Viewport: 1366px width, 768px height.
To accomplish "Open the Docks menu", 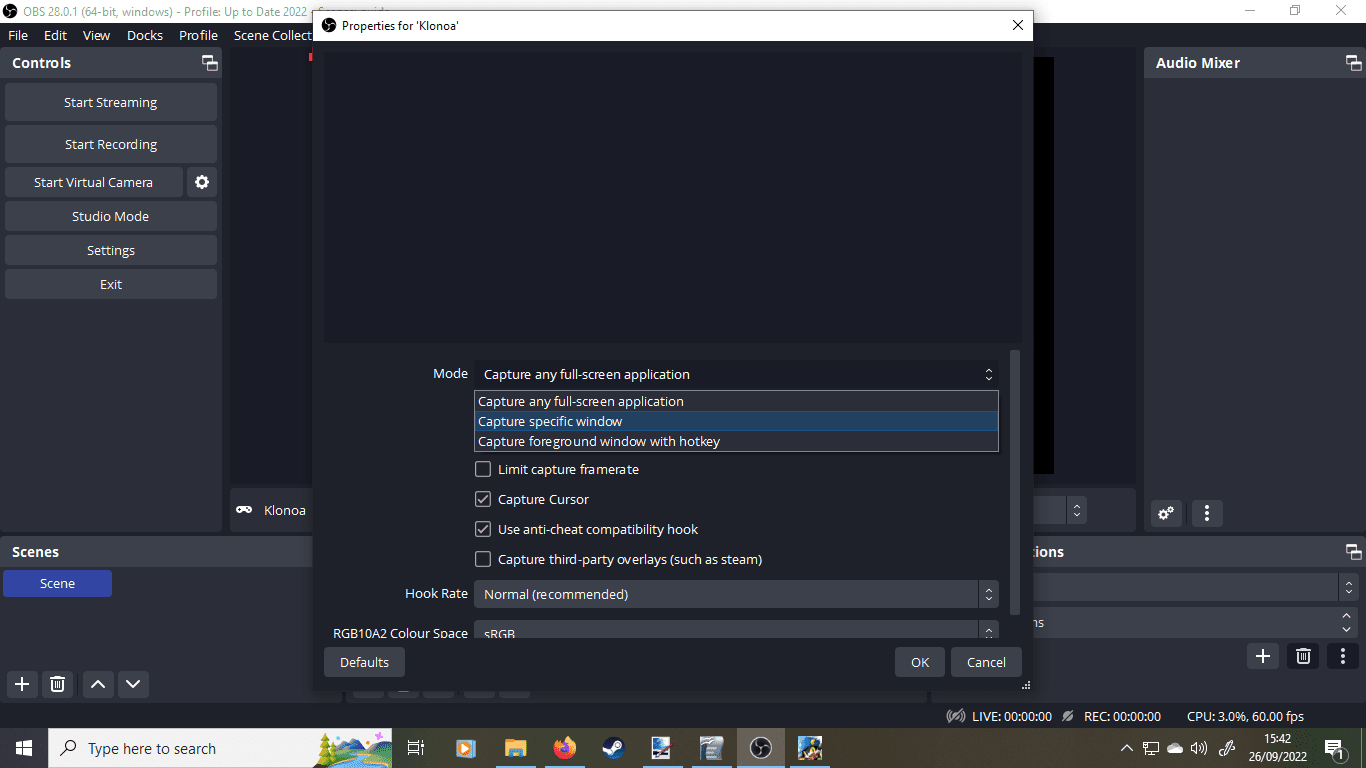I will coord(145,35).
